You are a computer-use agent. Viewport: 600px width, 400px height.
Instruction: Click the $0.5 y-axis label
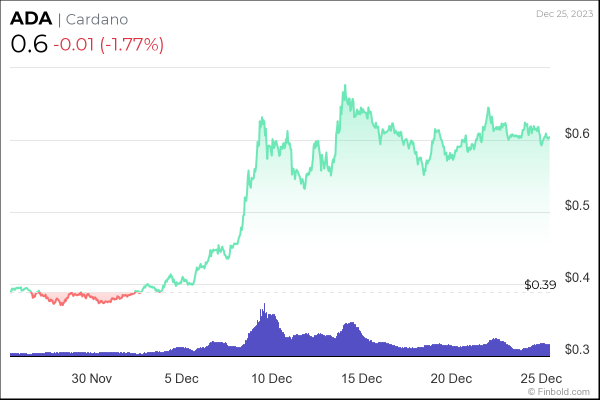(577, 205)
